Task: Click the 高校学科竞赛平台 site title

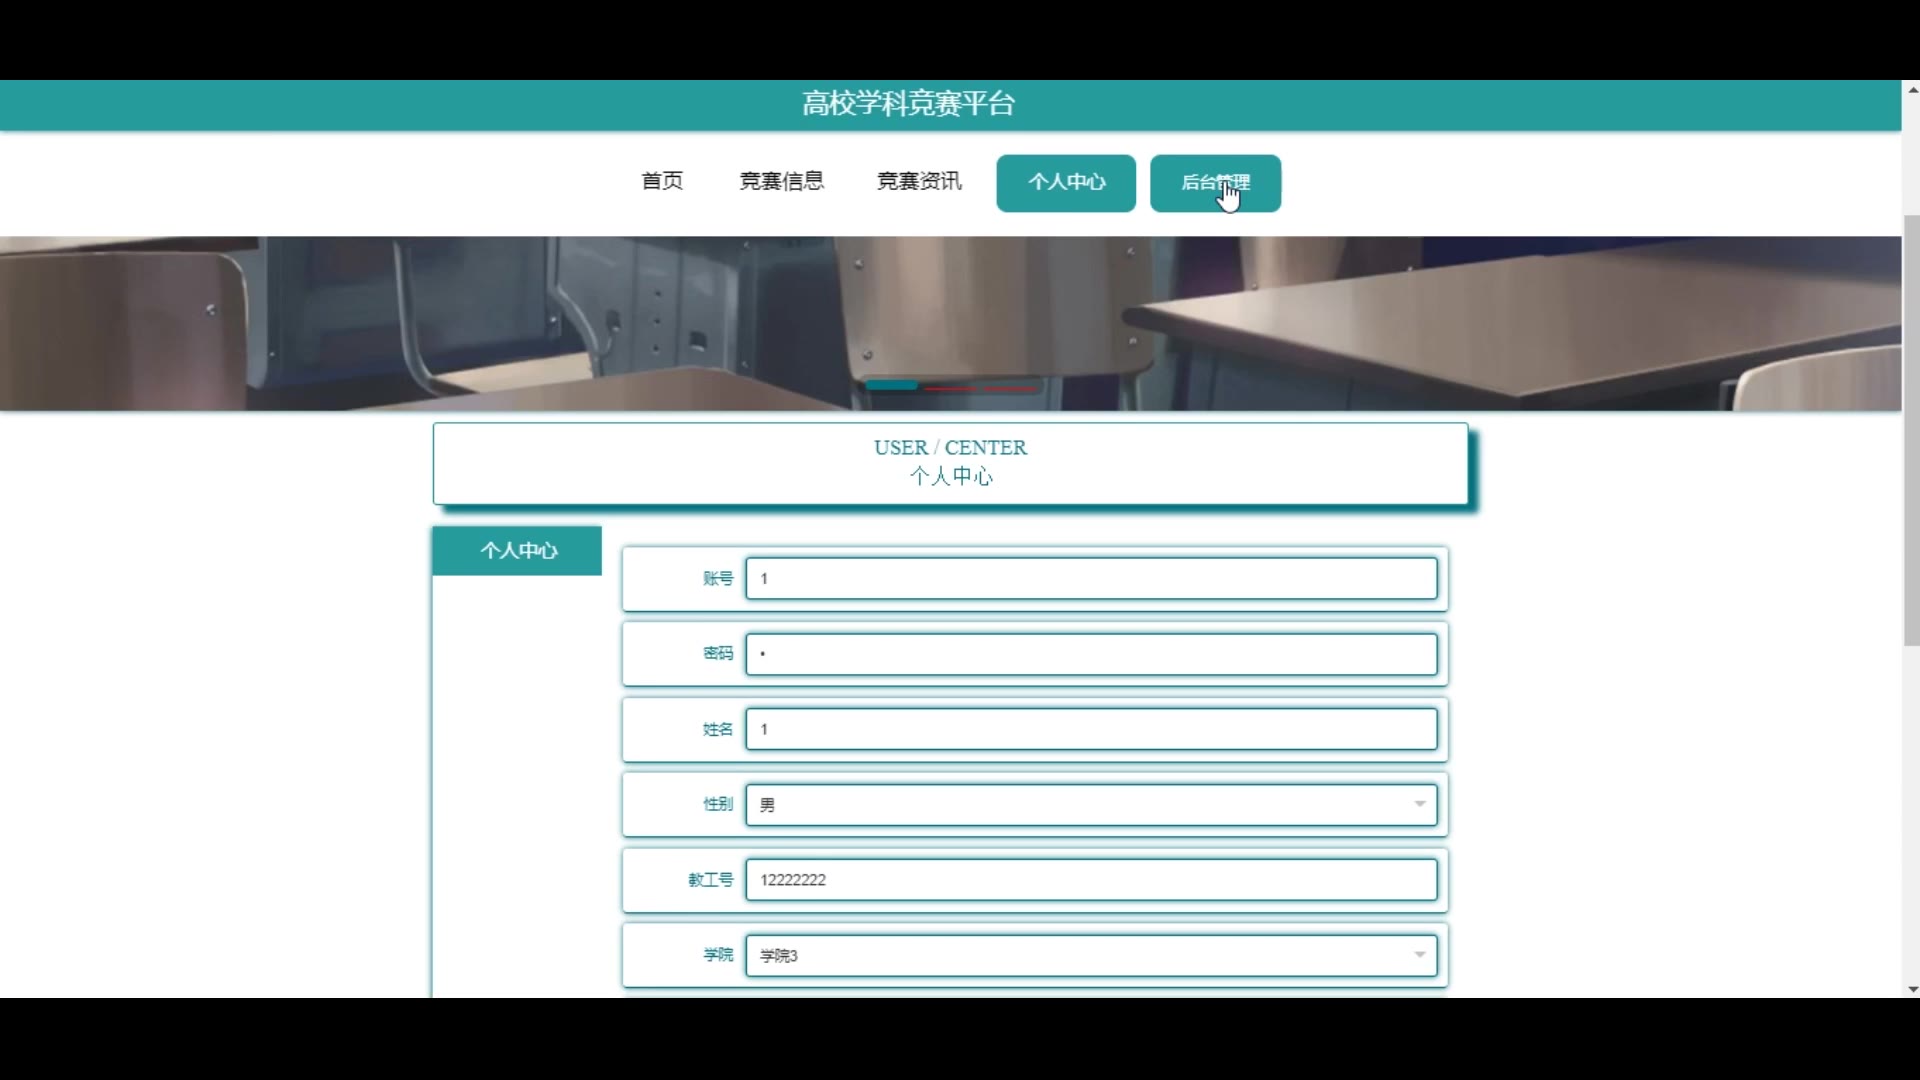Action: point(908,104)
